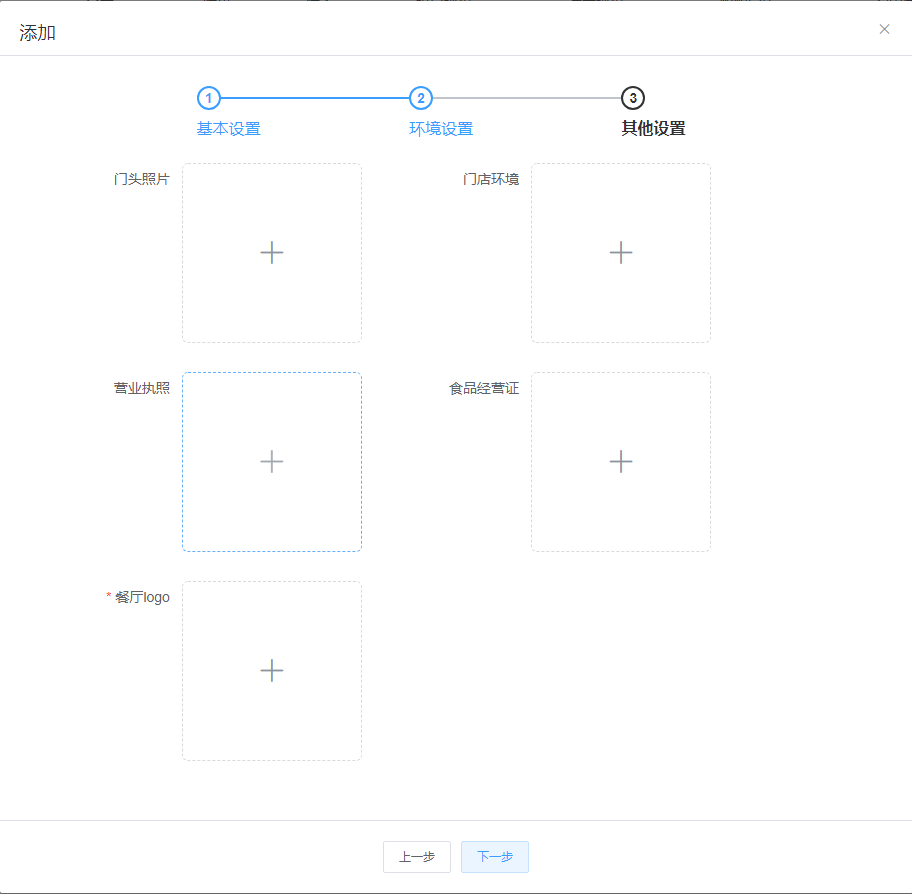Add a 门店环境 photo via plus icon

point(621,252)
